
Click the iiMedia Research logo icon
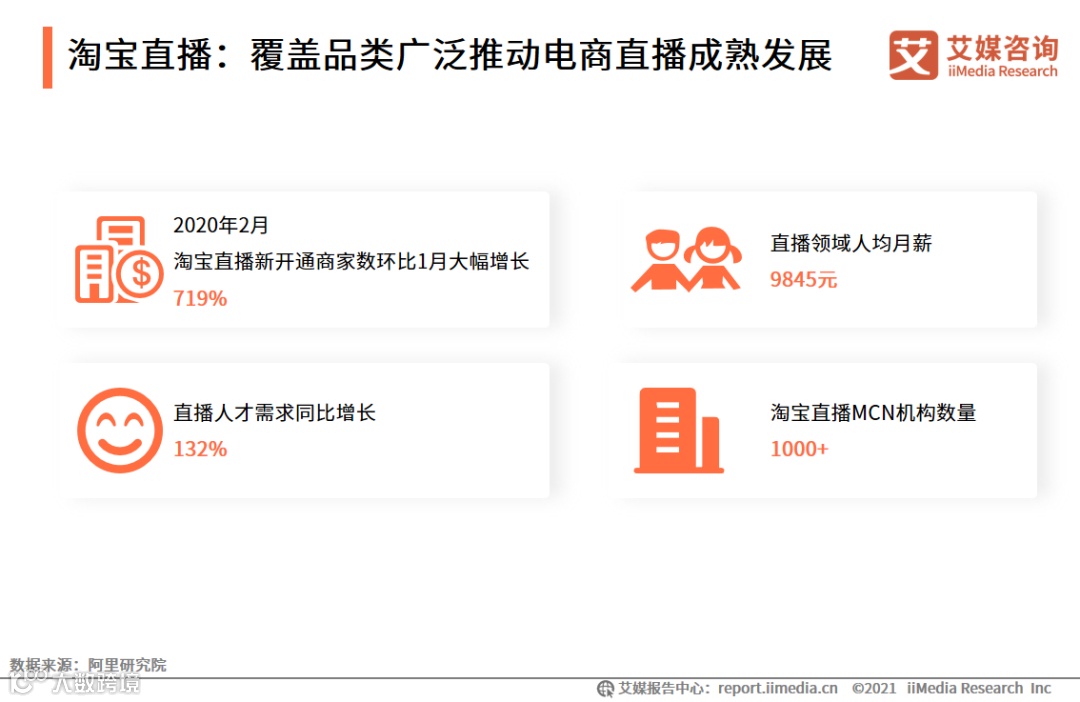coord(913,55)
